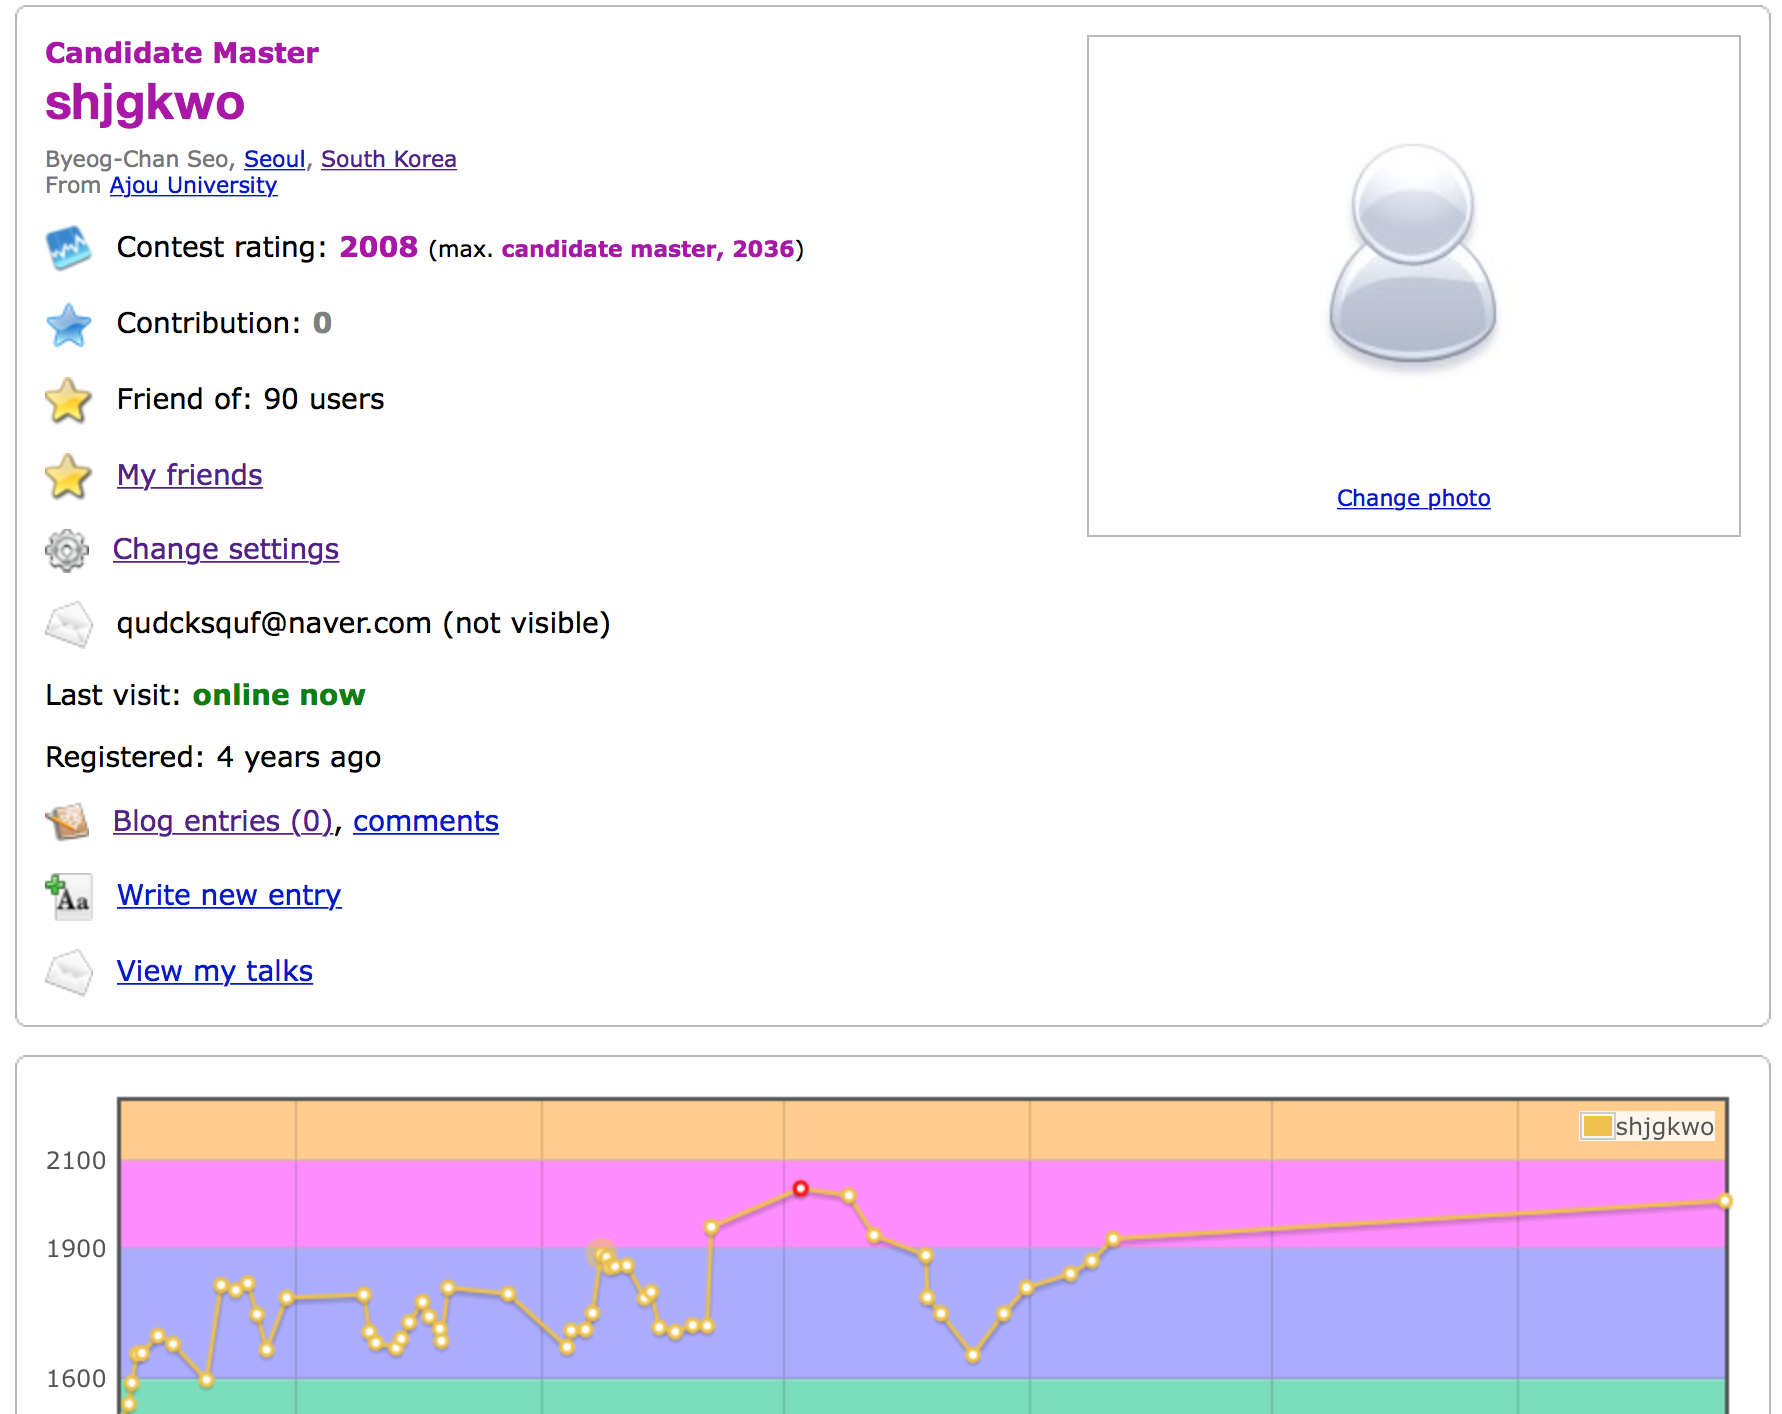Screen dimensions: 1782x1414
Task: Click the envelope icon beside View my talks
Action: coord(68,972)
